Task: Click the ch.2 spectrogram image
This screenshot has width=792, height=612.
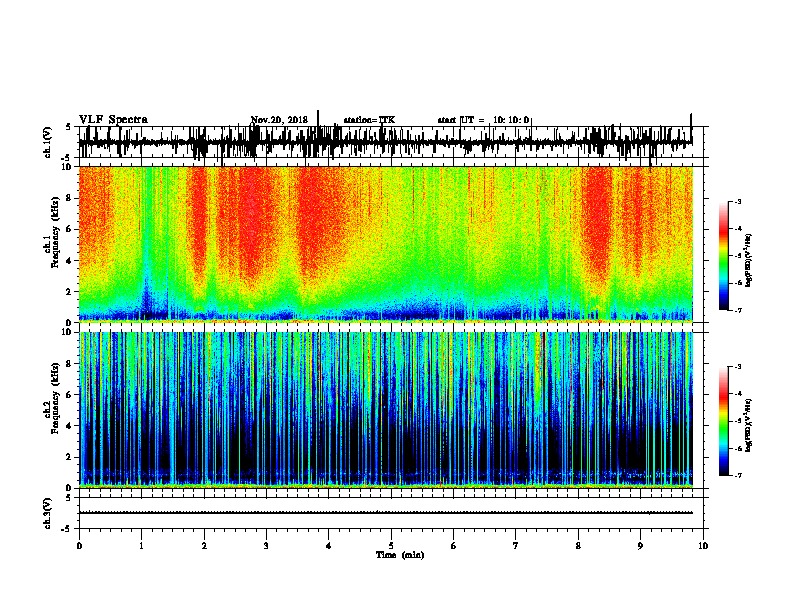Action: [x=385, y=410]
